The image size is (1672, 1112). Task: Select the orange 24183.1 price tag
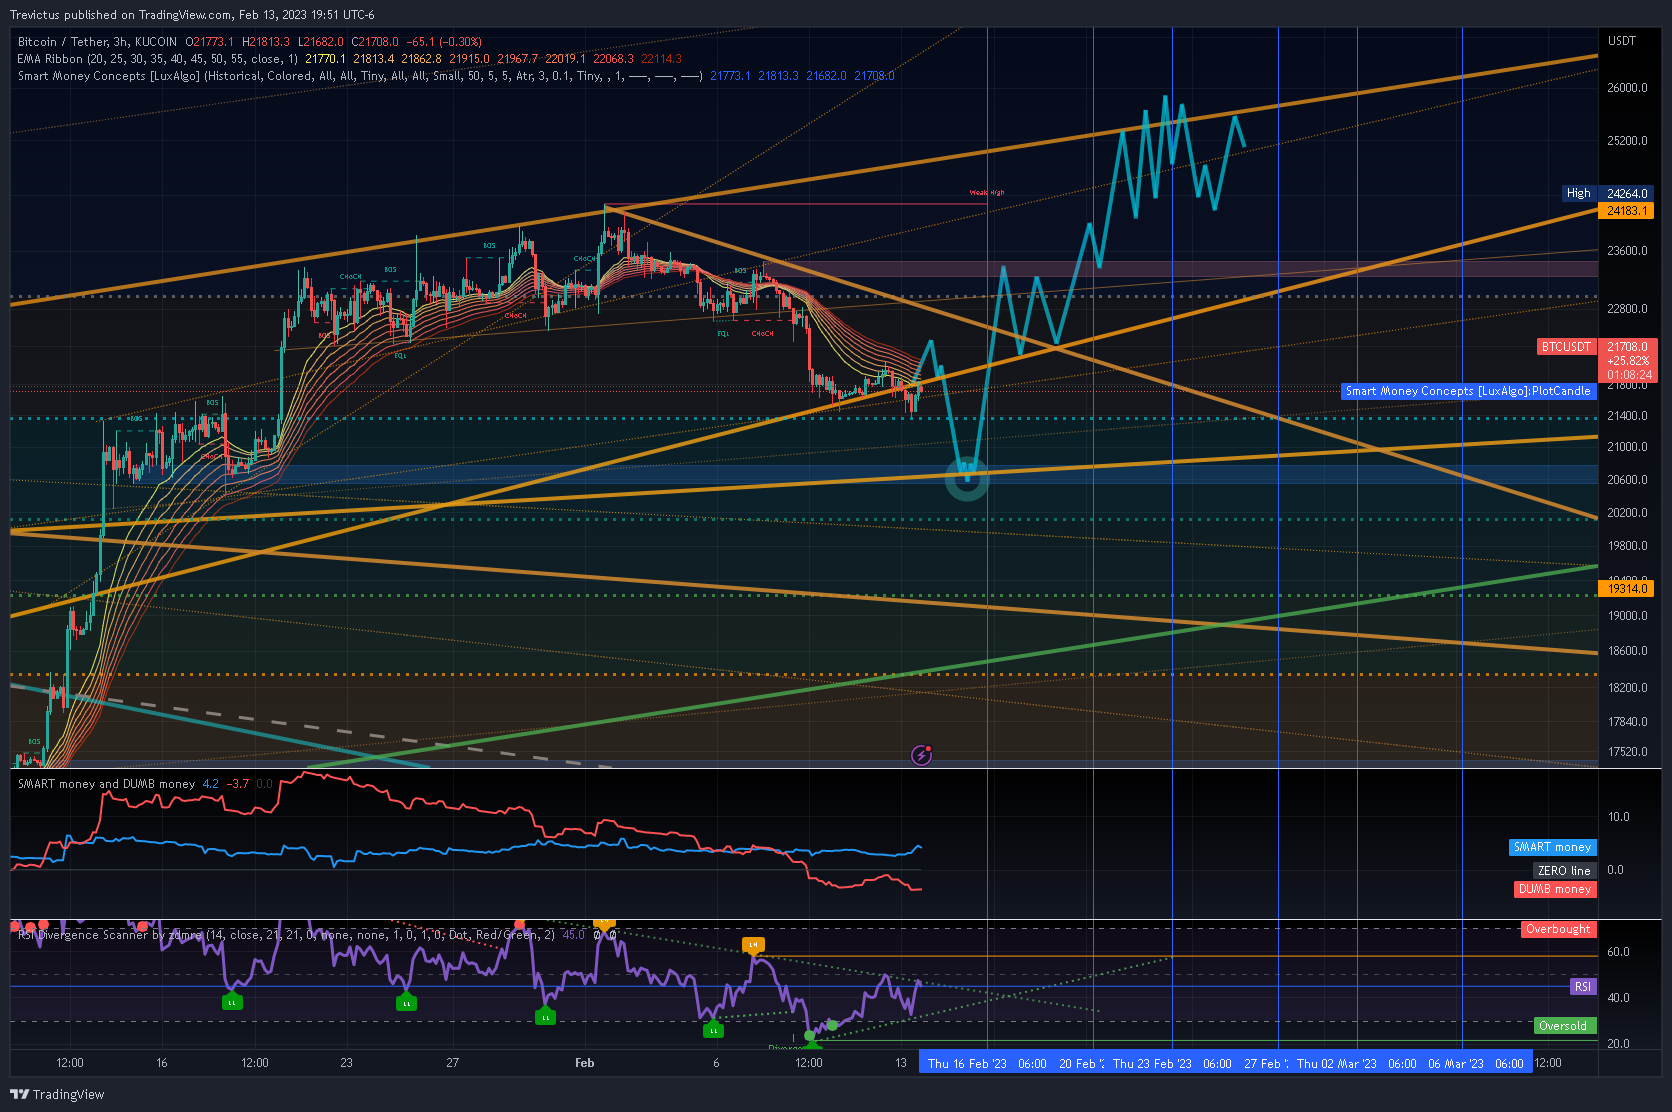[x=1628, y=211]
